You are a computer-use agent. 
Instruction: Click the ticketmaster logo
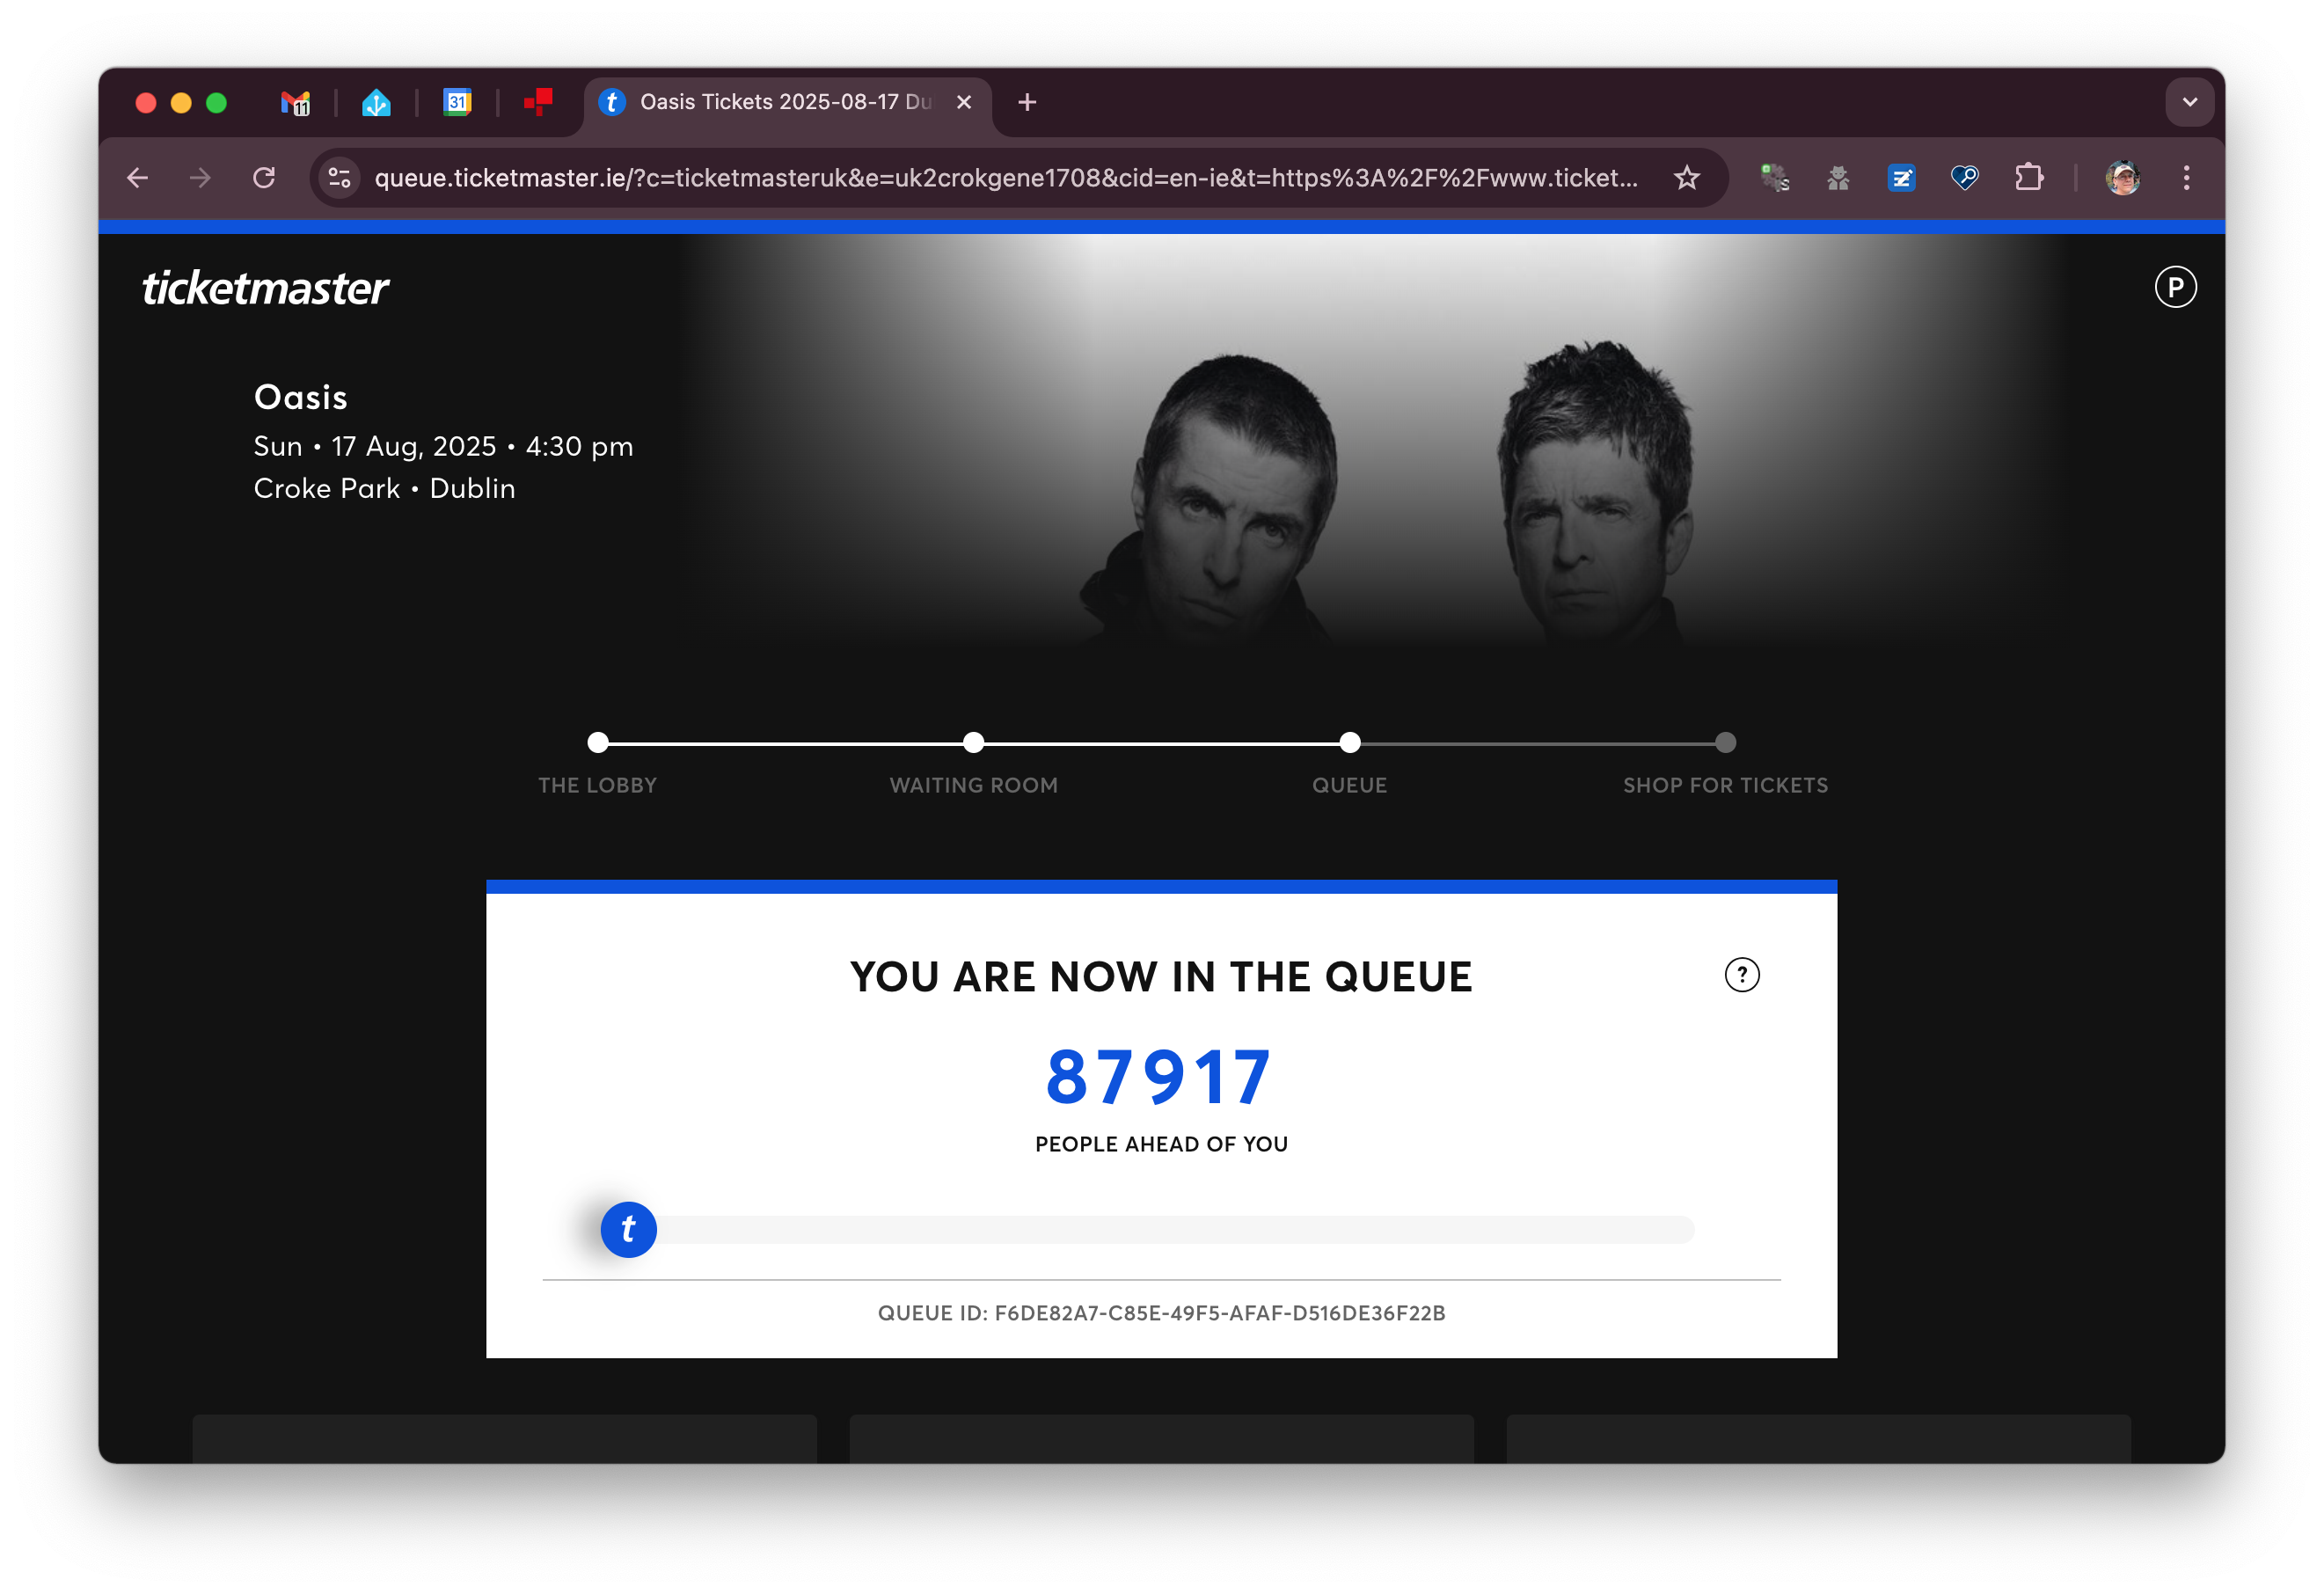click(x=265, y=288)
